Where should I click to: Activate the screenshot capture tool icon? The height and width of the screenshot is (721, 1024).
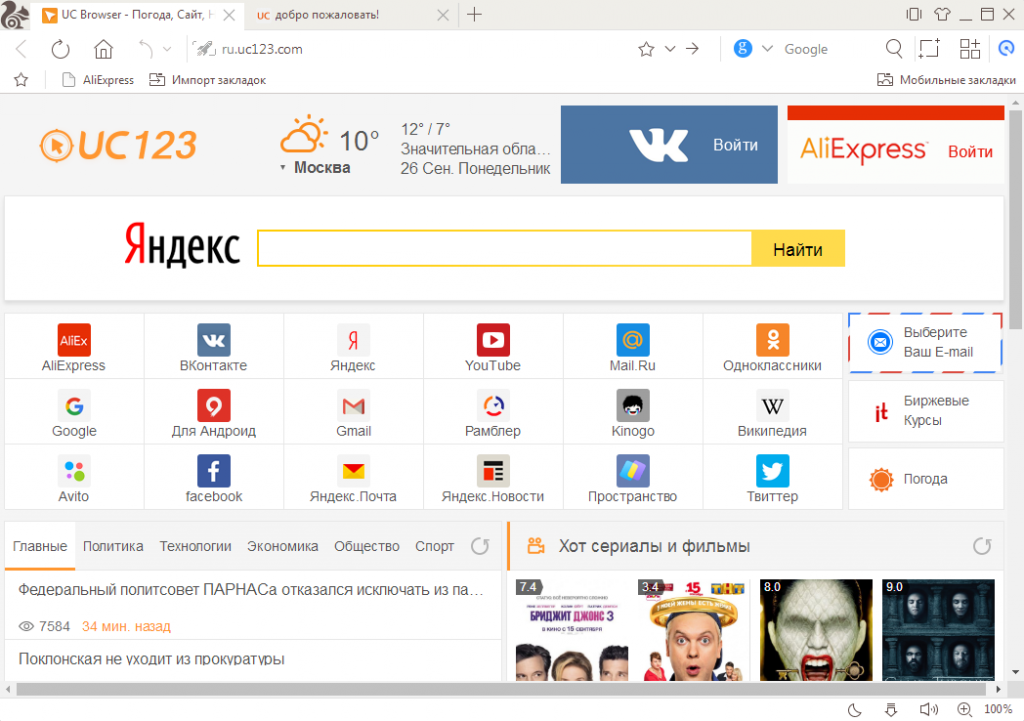point(929,49)
